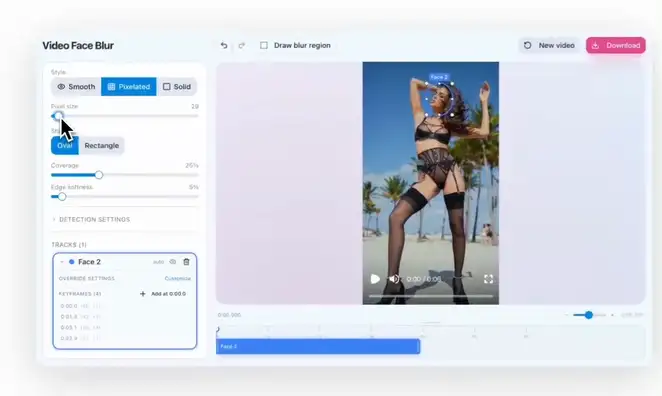Click the blue Face 2 timeline clip
Image resolution: width=662 pixels, height=396 pixels.
click(318, 346)
